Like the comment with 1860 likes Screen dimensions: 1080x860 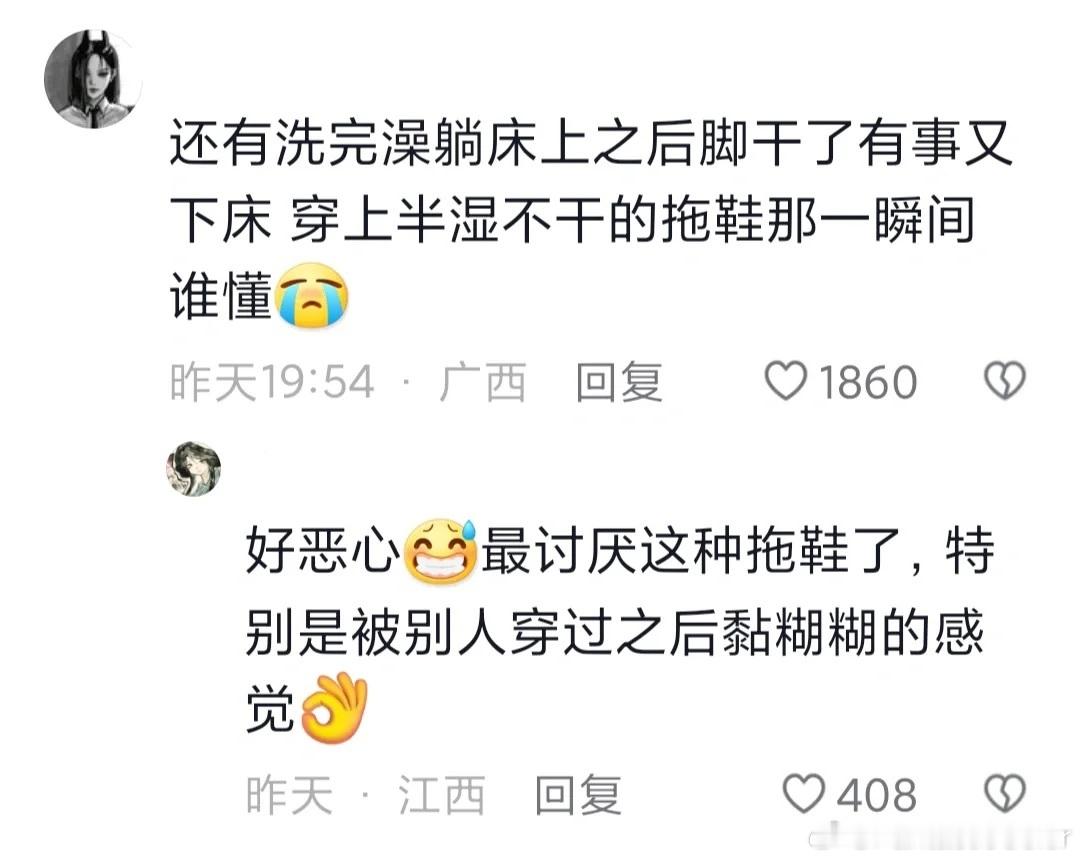(x=786, y=381)
